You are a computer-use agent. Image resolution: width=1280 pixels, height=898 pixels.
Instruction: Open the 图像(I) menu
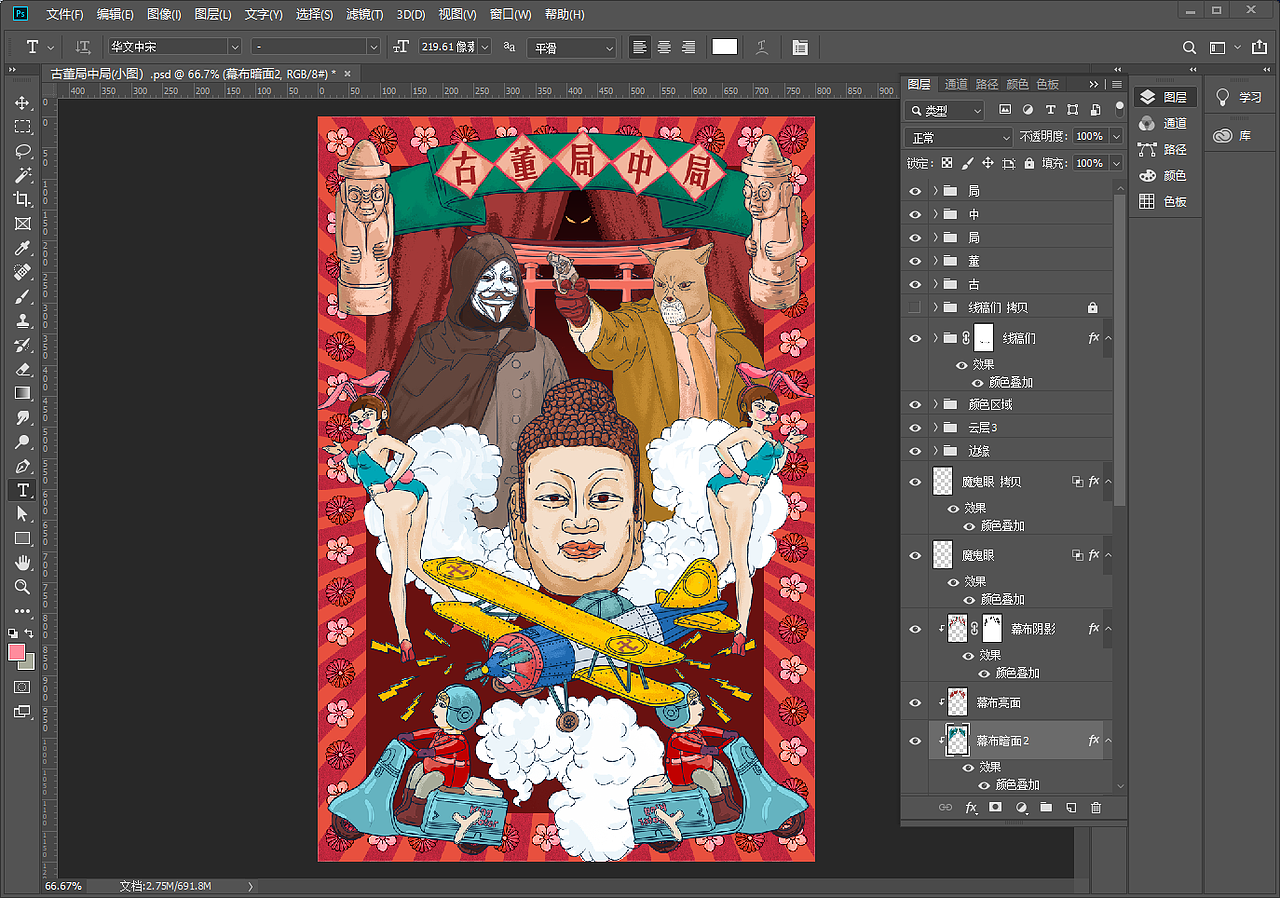tap(164, 15)
